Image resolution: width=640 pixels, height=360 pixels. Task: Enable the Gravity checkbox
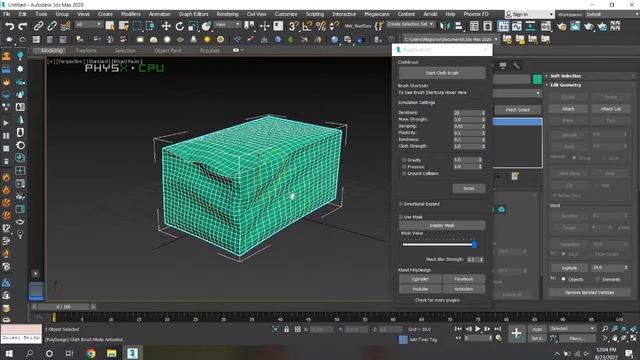coord(404,160)
